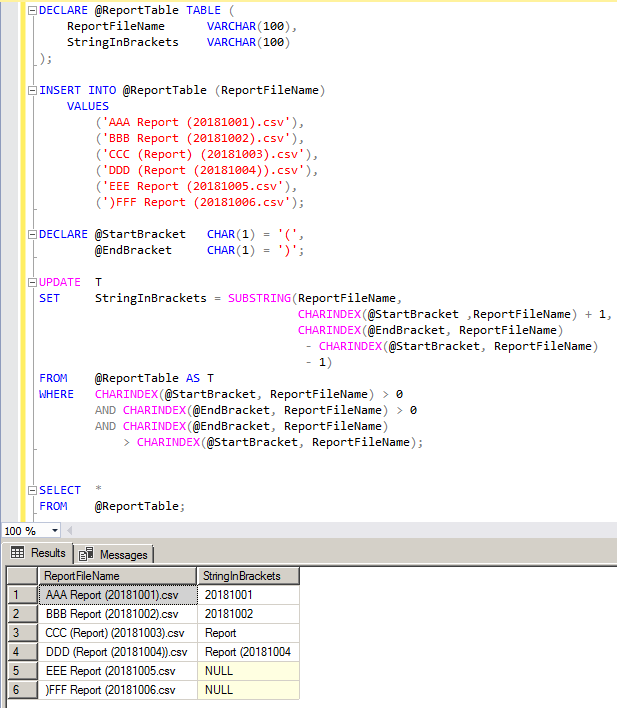Click the VALUES keyword in the editor
617x708 pixels.
pyautogui.click(x=88, y=106)
